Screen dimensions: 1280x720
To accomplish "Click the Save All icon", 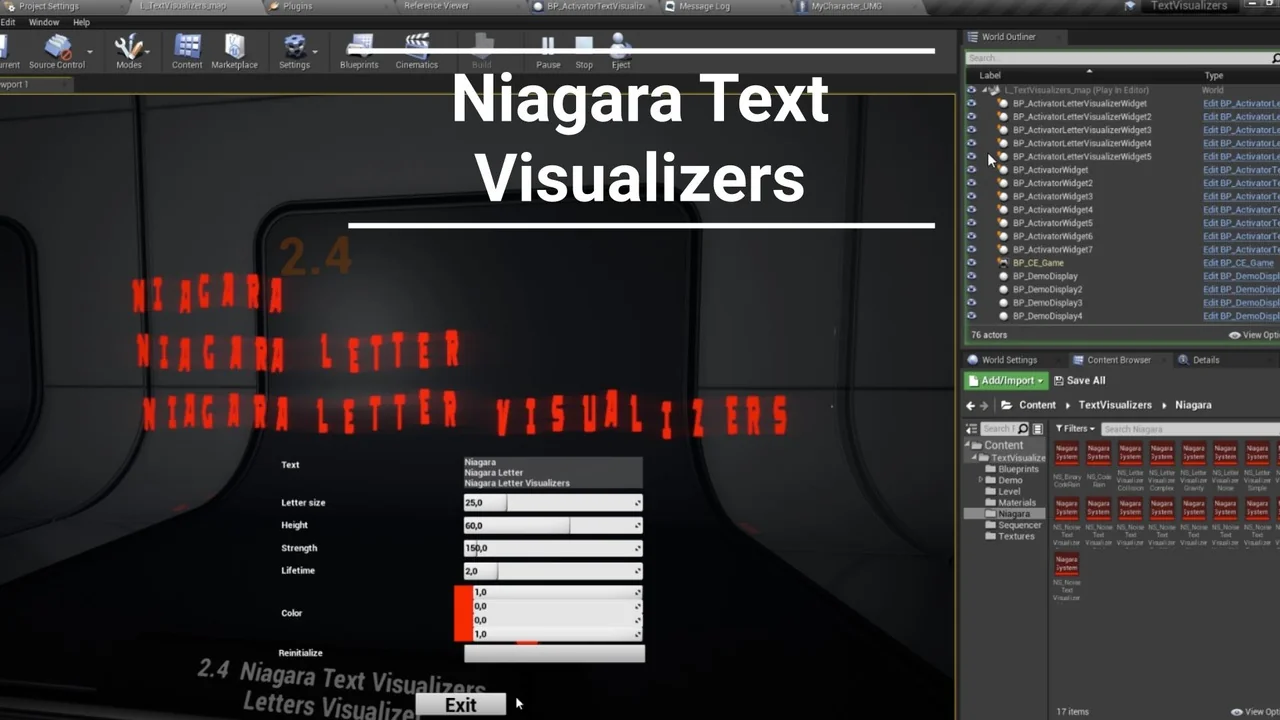I will coord(1060,381).
